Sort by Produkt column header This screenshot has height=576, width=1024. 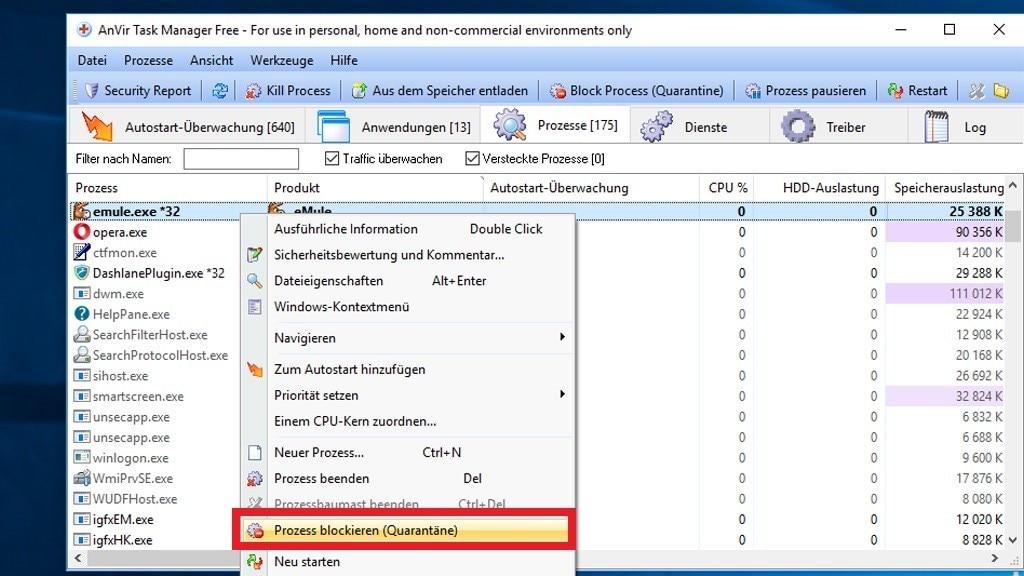coord(376,188)
